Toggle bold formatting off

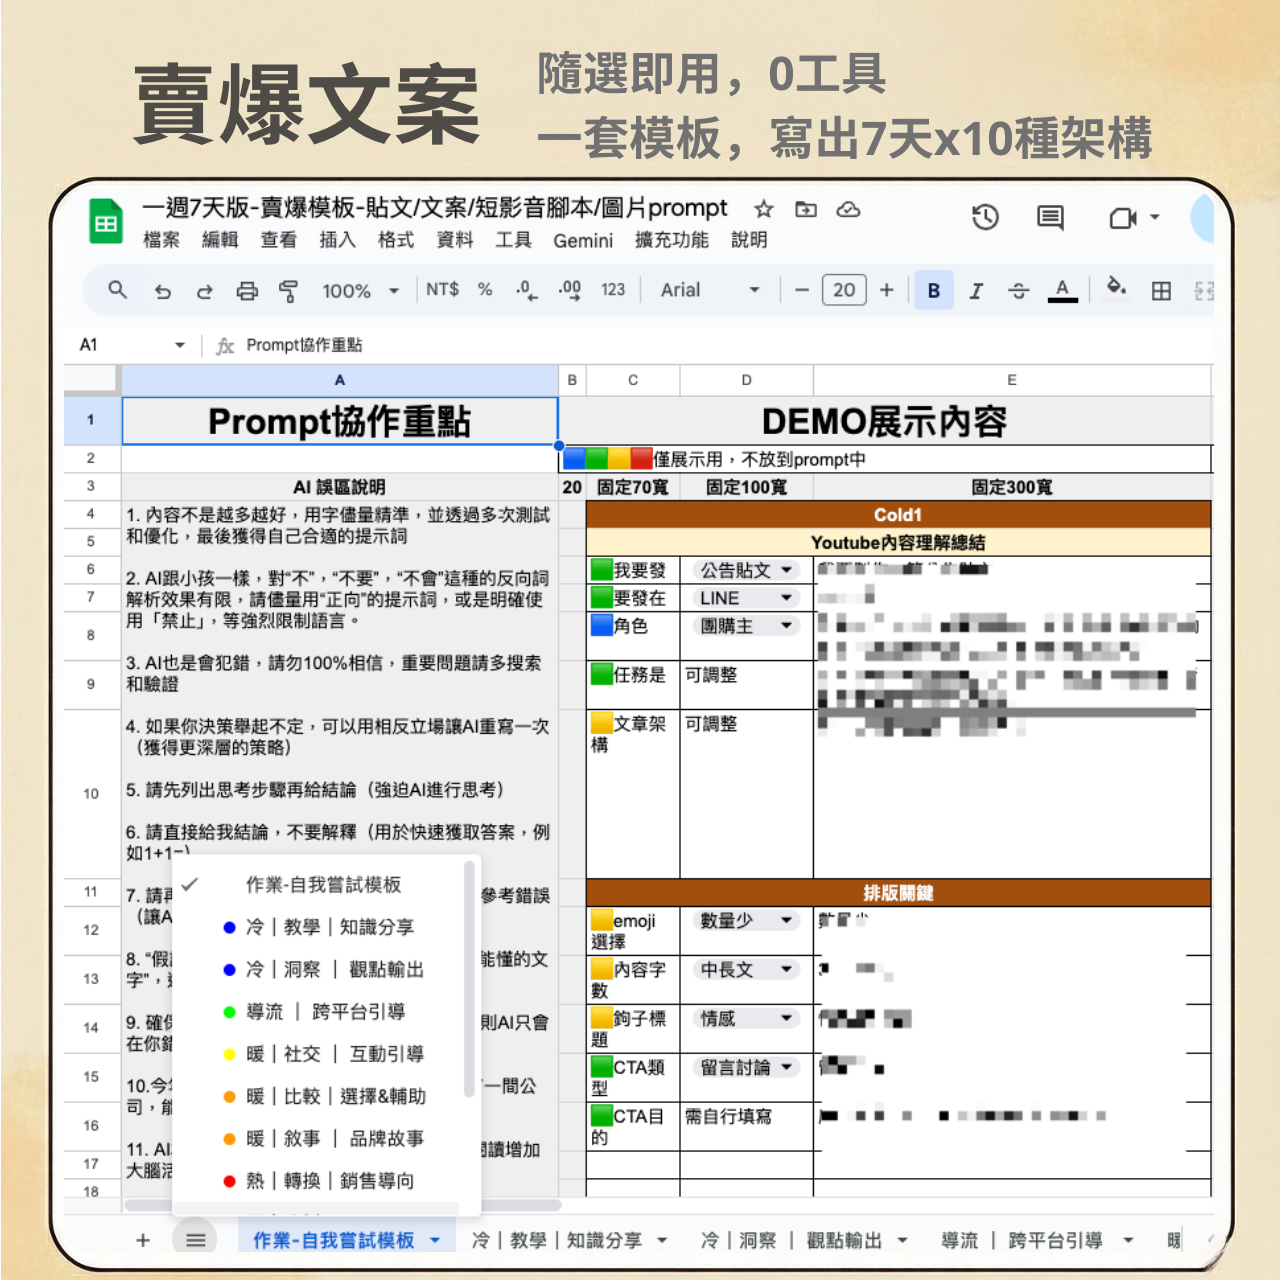coord(933,290)
